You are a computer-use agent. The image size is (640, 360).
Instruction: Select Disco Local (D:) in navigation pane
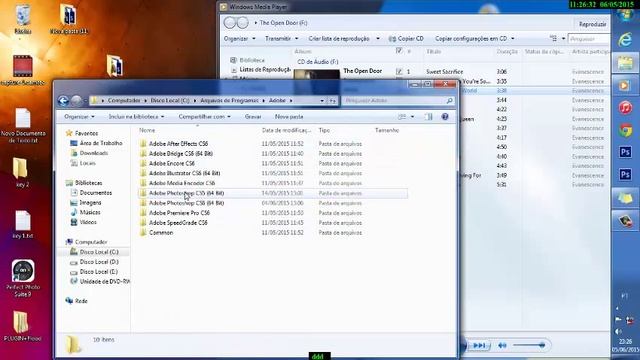pyautogui.click(x=99, y=262)
